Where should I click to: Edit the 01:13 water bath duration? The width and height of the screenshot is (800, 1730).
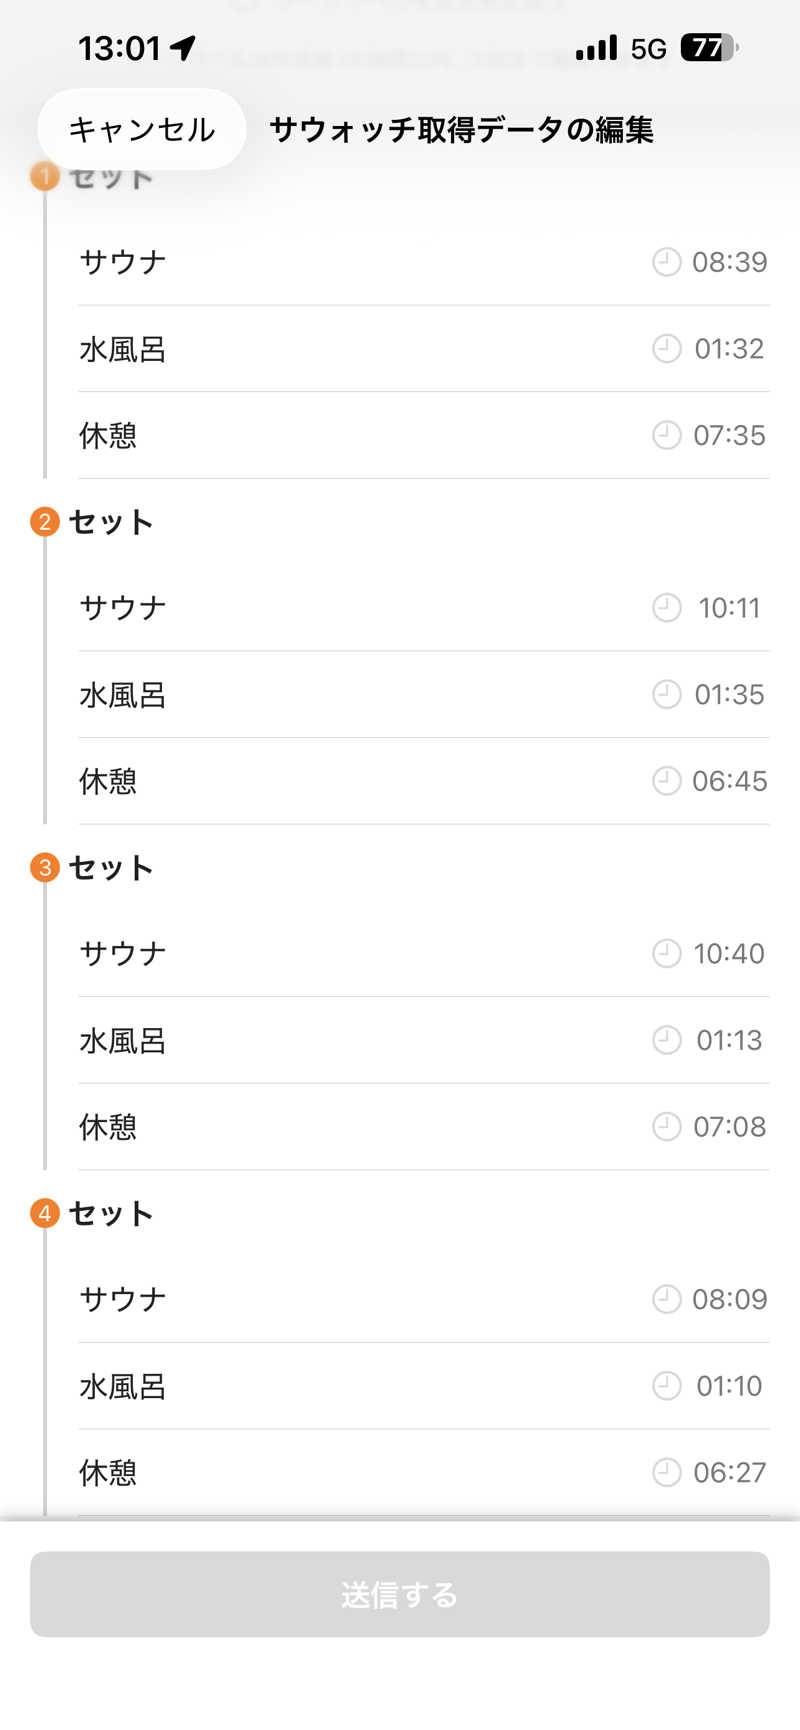pyautogui.click(x=729, y=1041)
